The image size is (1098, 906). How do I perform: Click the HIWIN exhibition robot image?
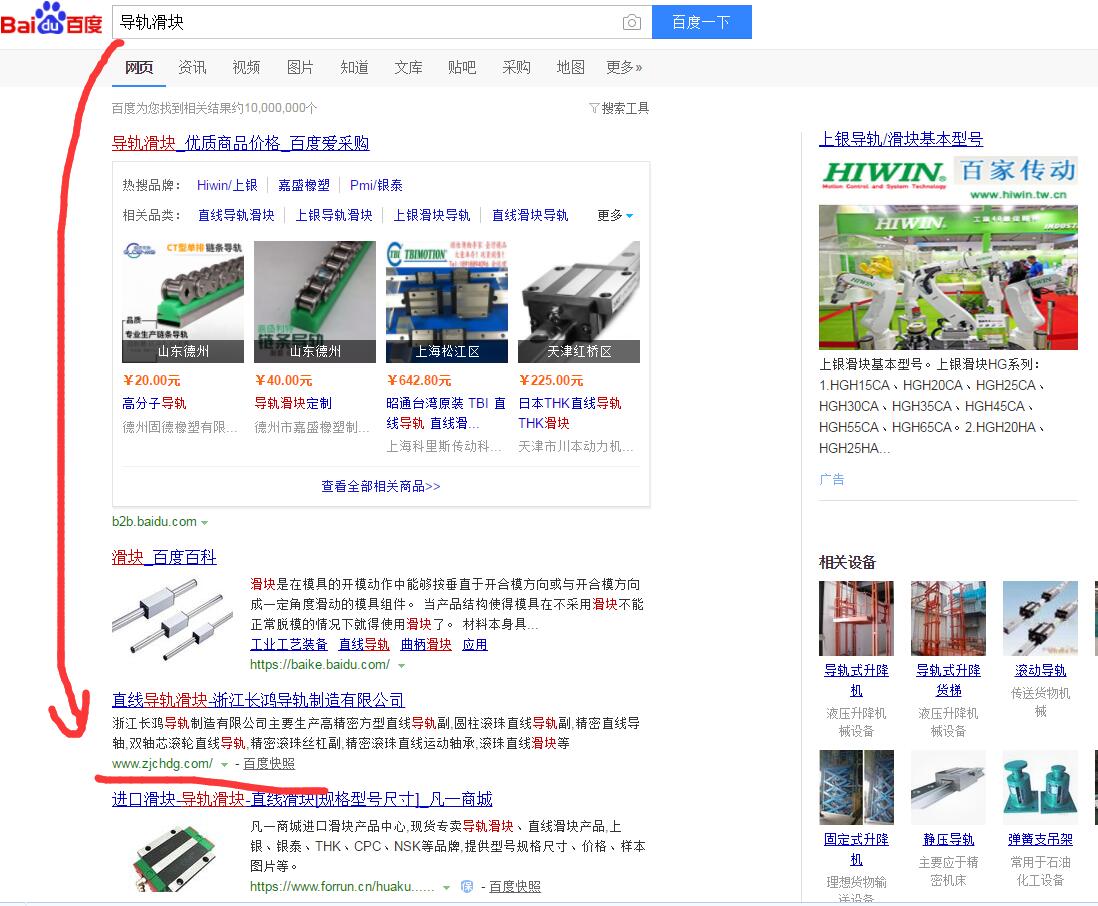[948, 277]
